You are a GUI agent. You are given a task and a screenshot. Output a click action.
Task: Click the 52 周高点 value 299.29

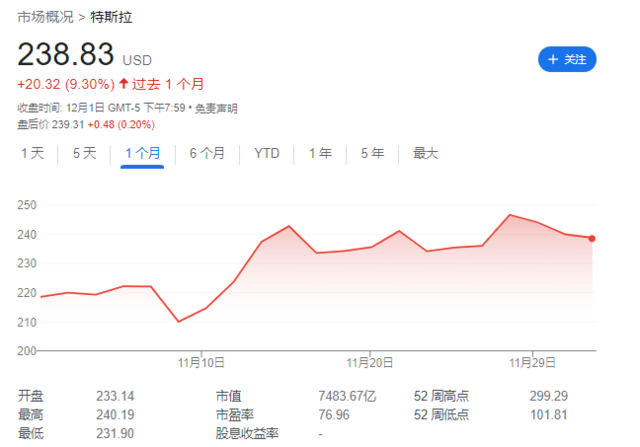tap(549, 396)
